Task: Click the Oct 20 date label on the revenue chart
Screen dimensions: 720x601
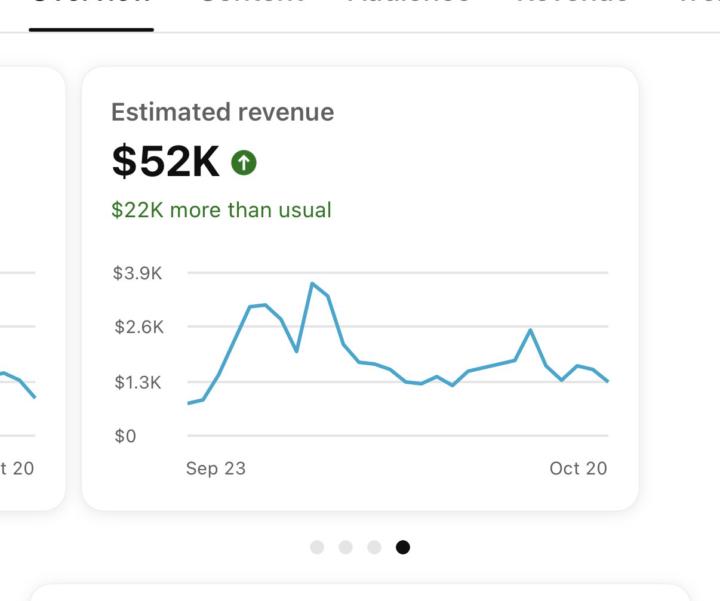Action: (579, 468)
